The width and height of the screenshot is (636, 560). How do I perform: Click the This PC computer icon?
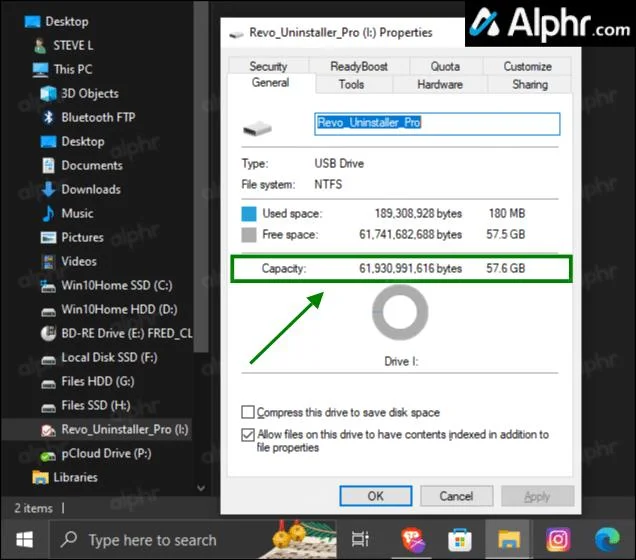click(x=40, y=69)
